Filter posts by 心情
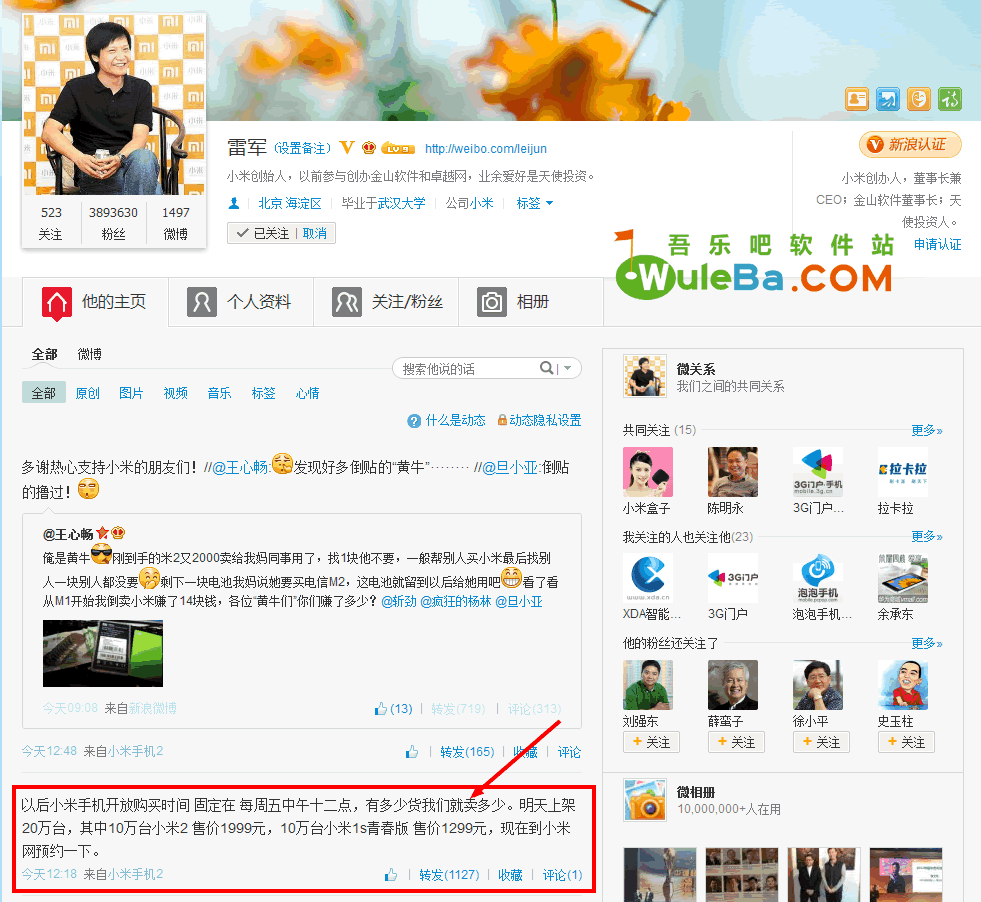Viewport: 981px width, 902px height. [308, 393]
